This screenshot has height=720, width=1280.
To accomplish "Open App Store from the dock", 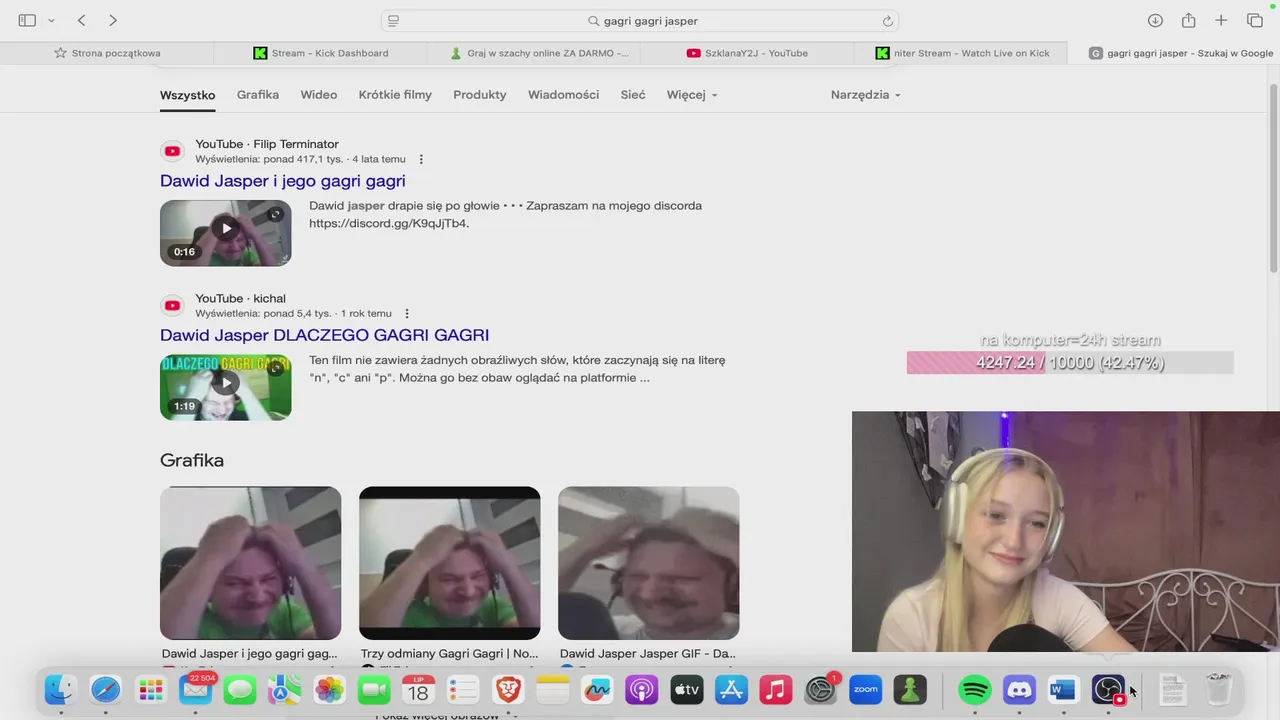I will point(731,689).
